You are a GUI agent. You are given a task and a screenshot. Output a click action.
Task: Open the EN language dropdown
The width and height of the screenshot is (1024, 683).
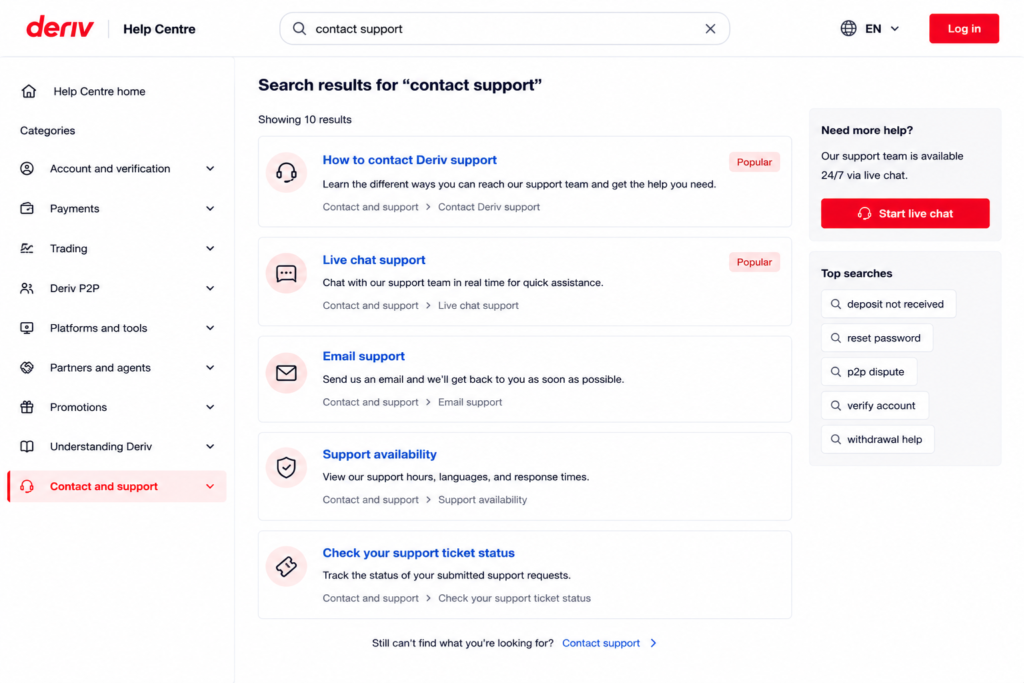pyautogui.click(x=871, y=29)
